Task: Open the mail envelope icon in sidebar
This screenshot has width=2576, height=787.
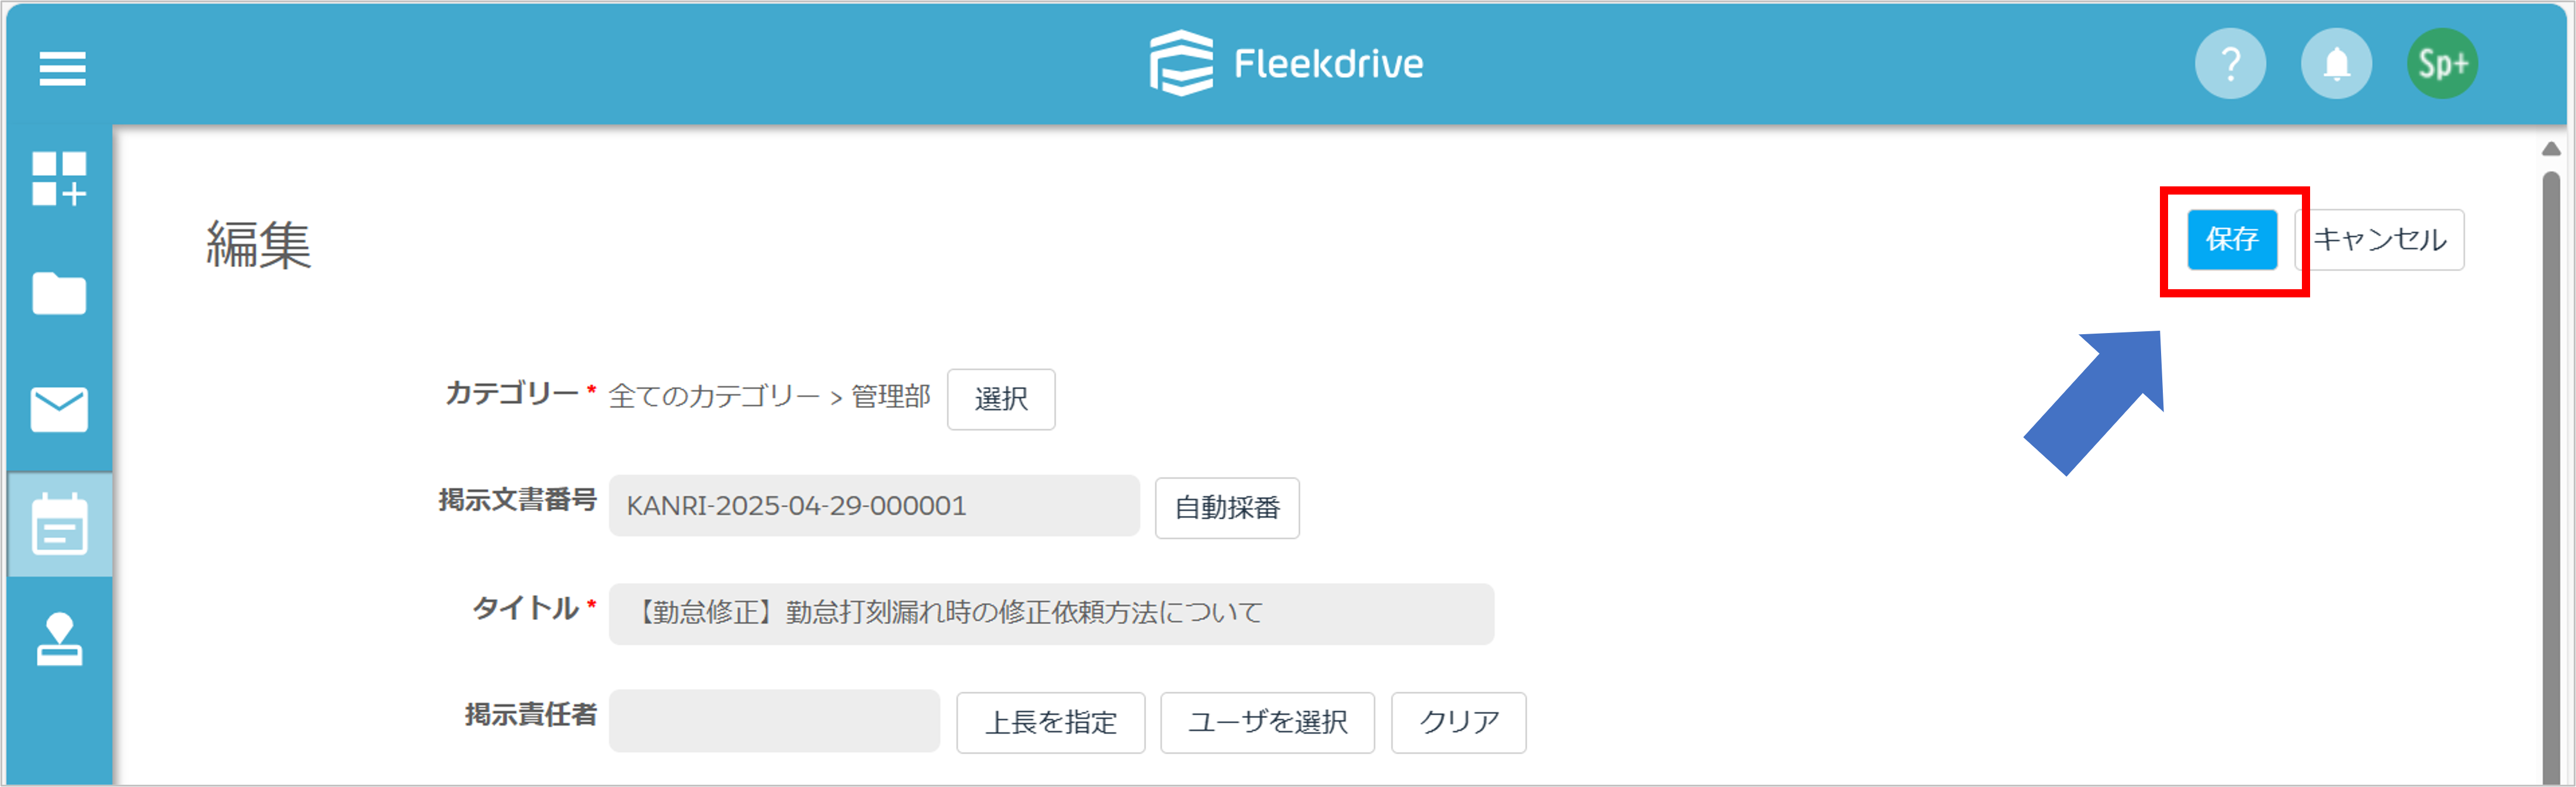Action: (x=59, y=409)
